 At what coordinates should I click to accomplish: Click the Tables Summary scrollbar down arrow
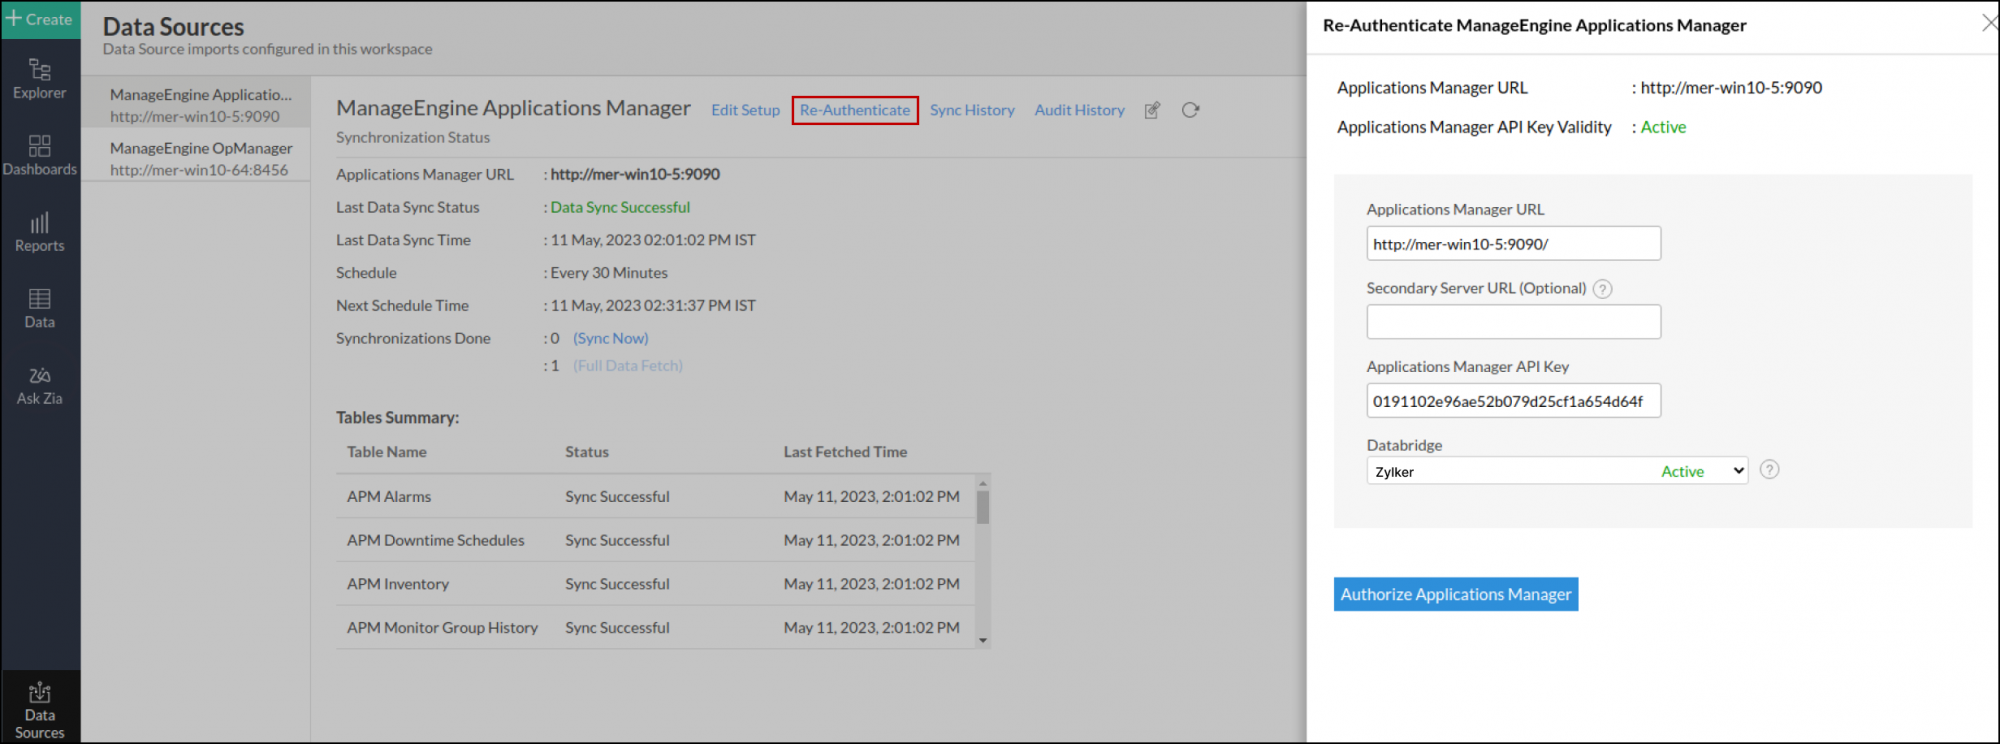983,640
